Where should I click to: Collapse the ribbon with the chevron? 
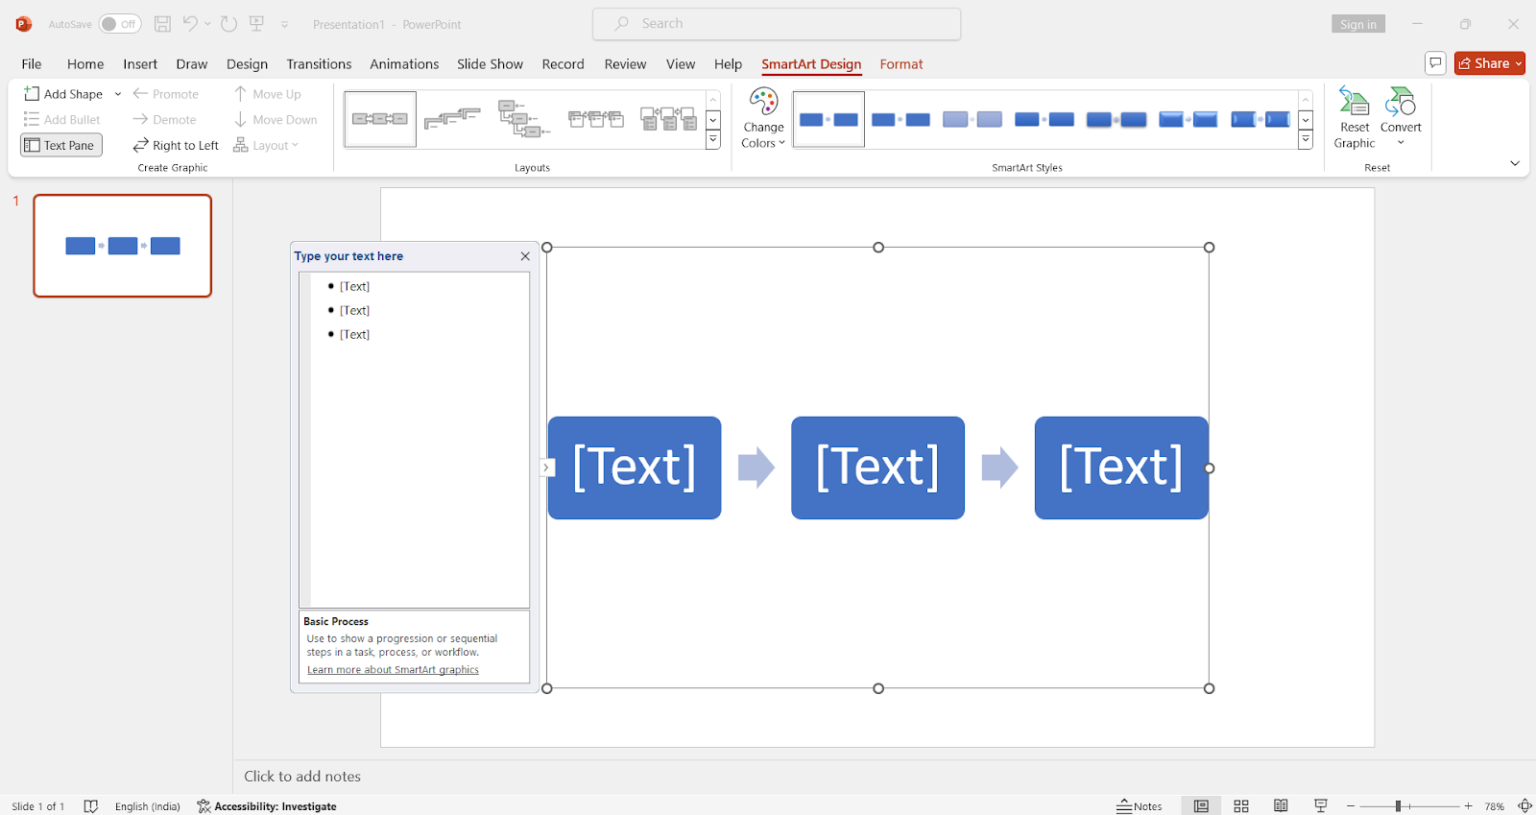click(x=1514, y=162)
